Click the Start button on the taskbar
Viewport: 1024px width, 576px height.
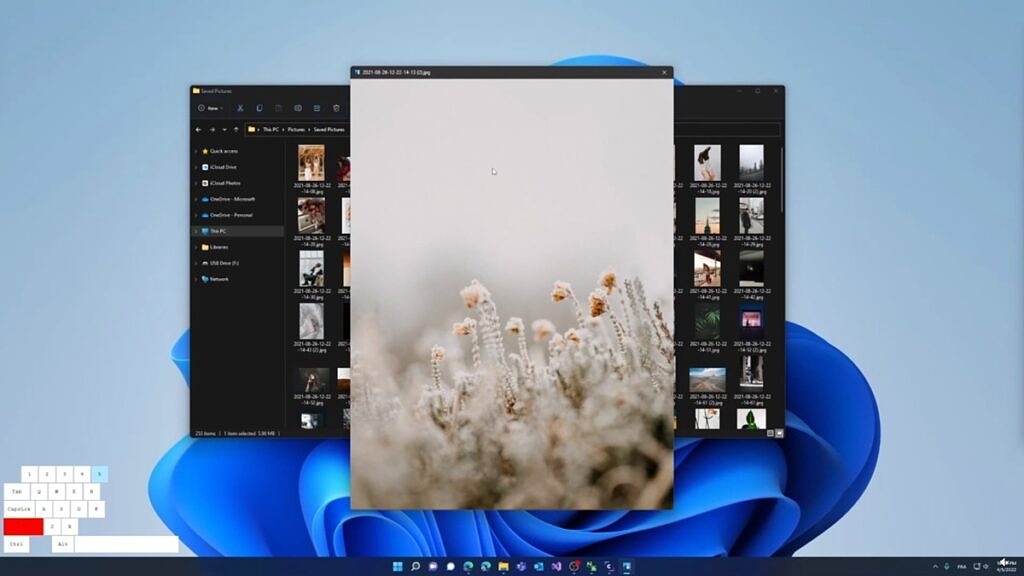click(397, 565)
